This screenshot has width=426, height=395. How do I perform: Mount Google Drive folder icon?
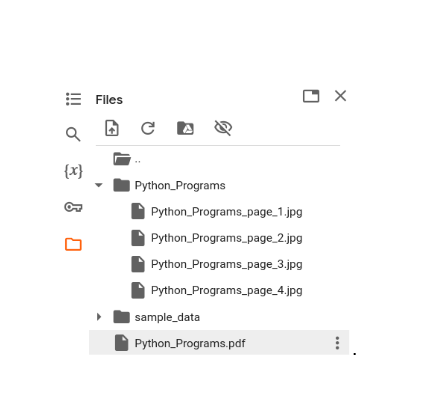(x=185, y=128)
